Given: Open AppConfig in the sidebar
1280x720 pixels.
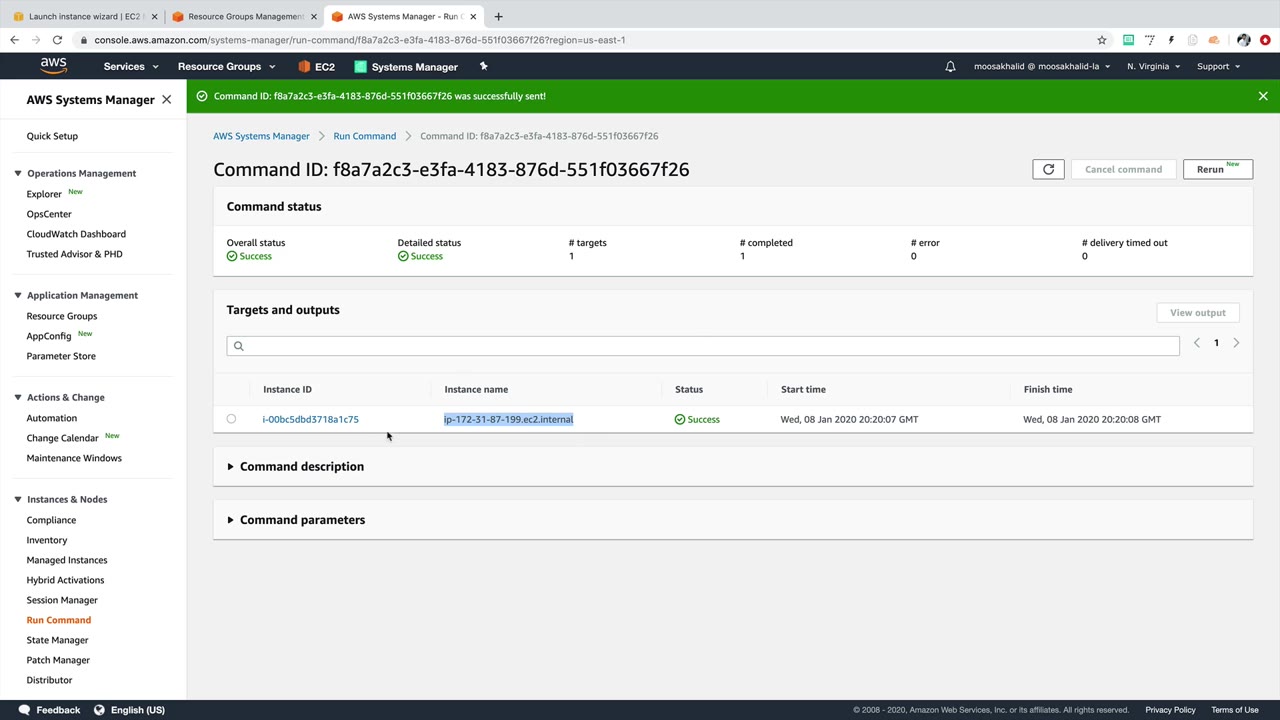Looking at the screenshot, I should coord(49,336).
